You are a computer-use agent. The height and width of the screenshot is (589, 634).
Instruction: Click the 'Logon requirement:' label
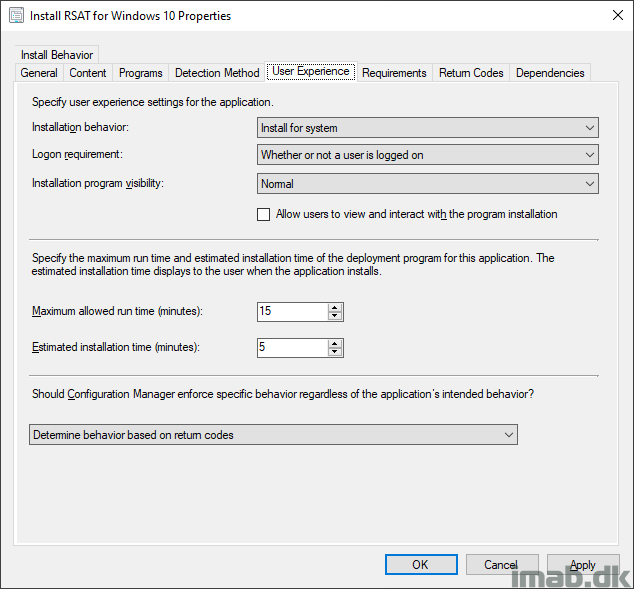coord(77,154)
